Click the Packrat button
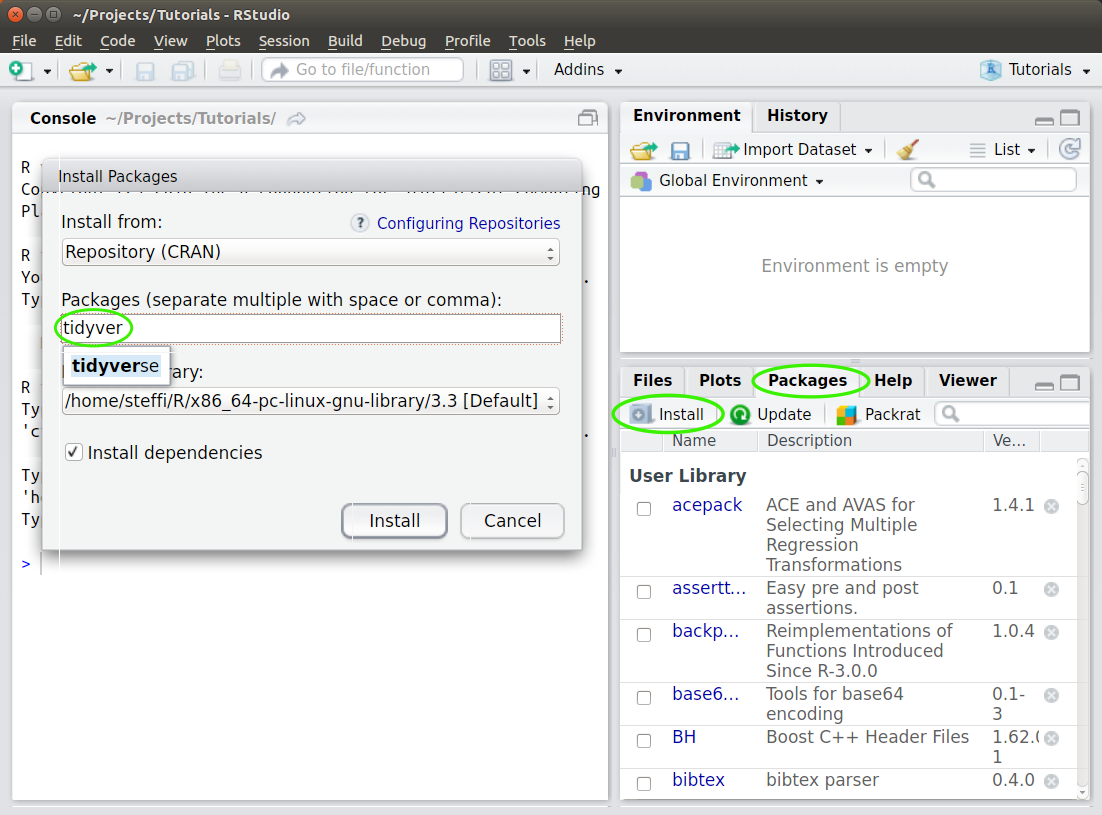This screenshot has width=1102, height=815. click(x=879, y=415)
